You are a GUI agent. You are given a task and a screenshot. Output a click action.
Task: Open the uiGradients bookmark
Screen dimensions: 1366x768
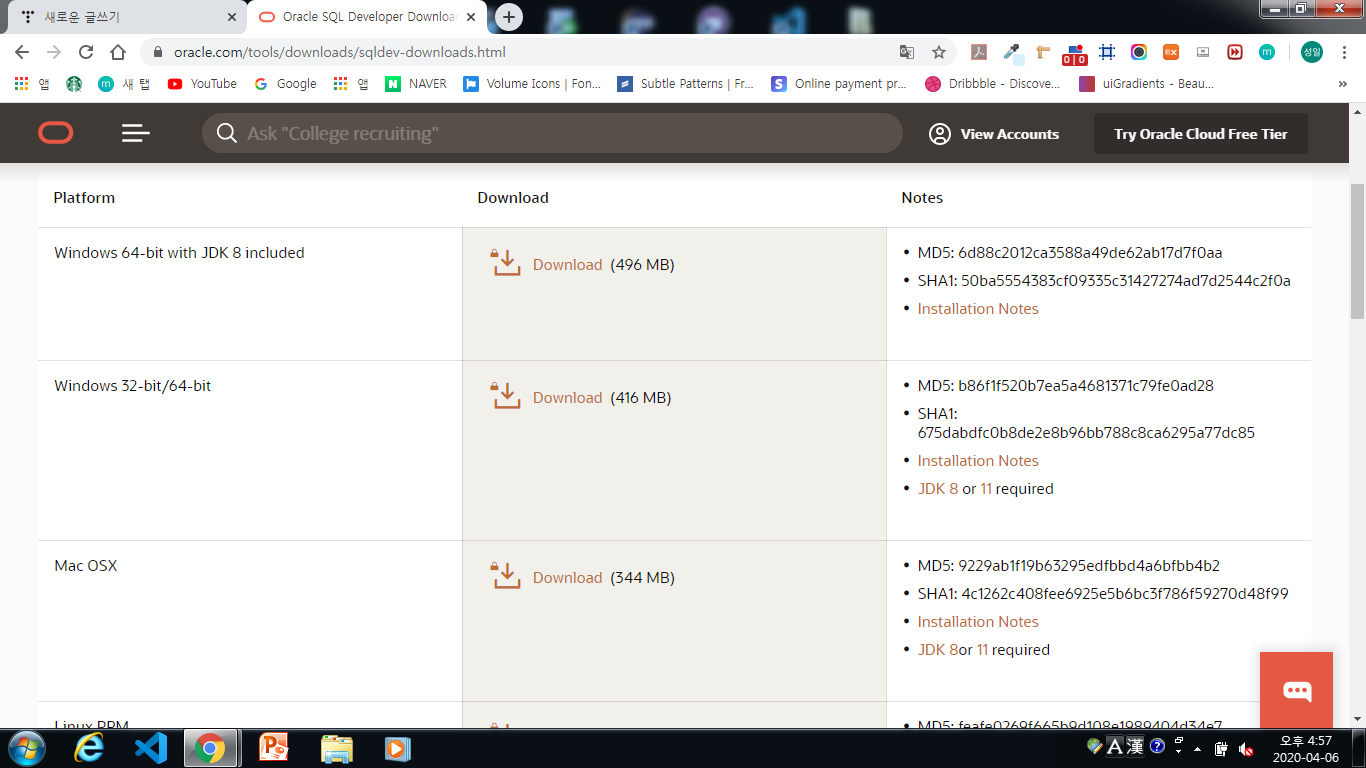[1146, 84]
